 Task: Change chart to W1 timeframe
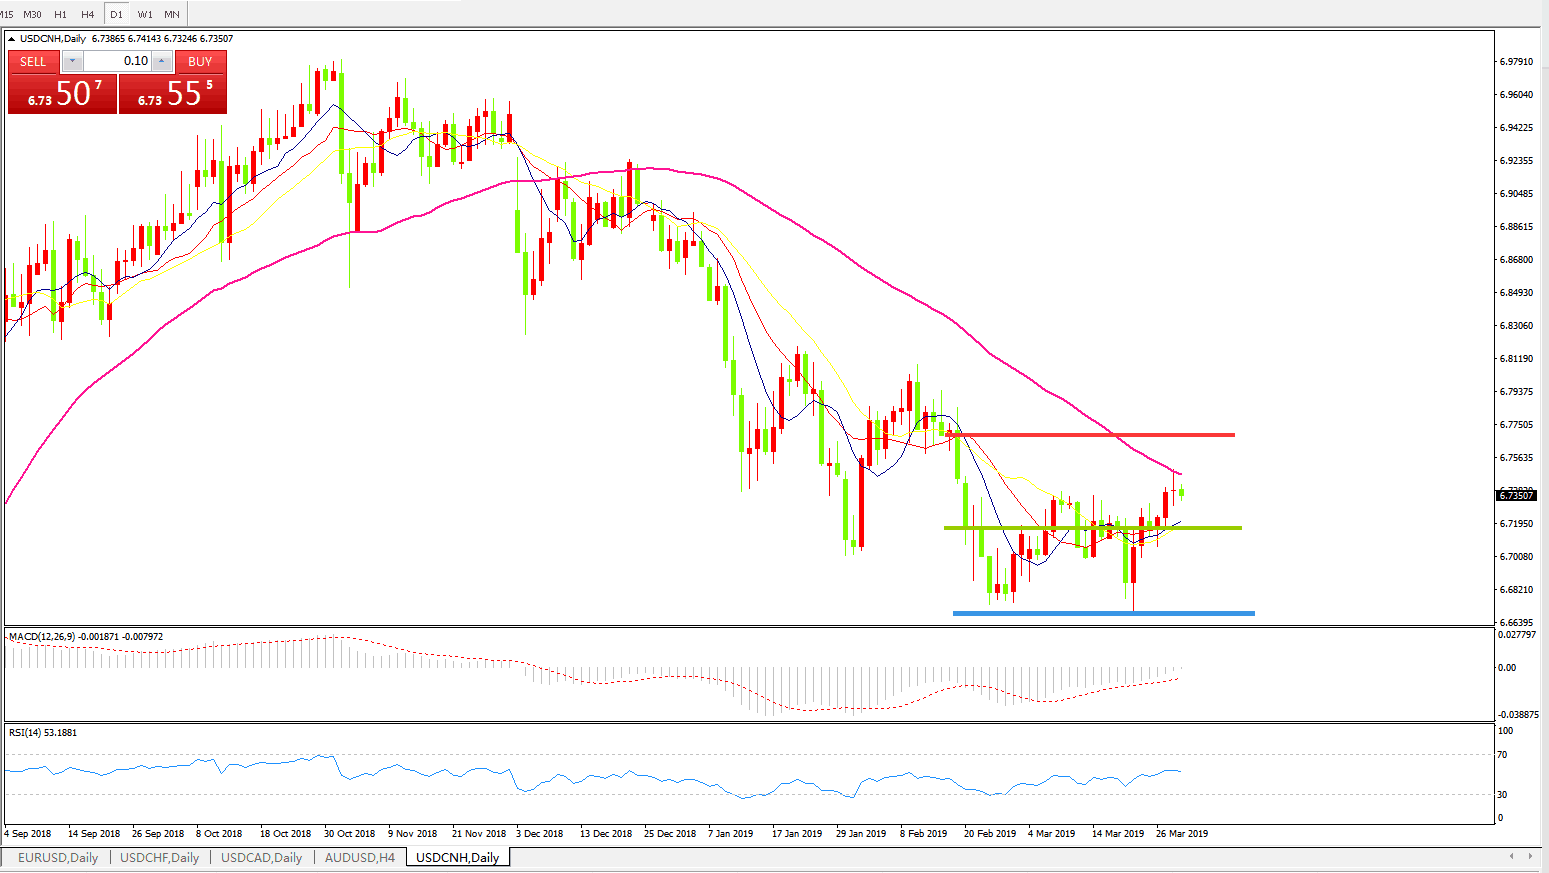[x=145, y=14]
